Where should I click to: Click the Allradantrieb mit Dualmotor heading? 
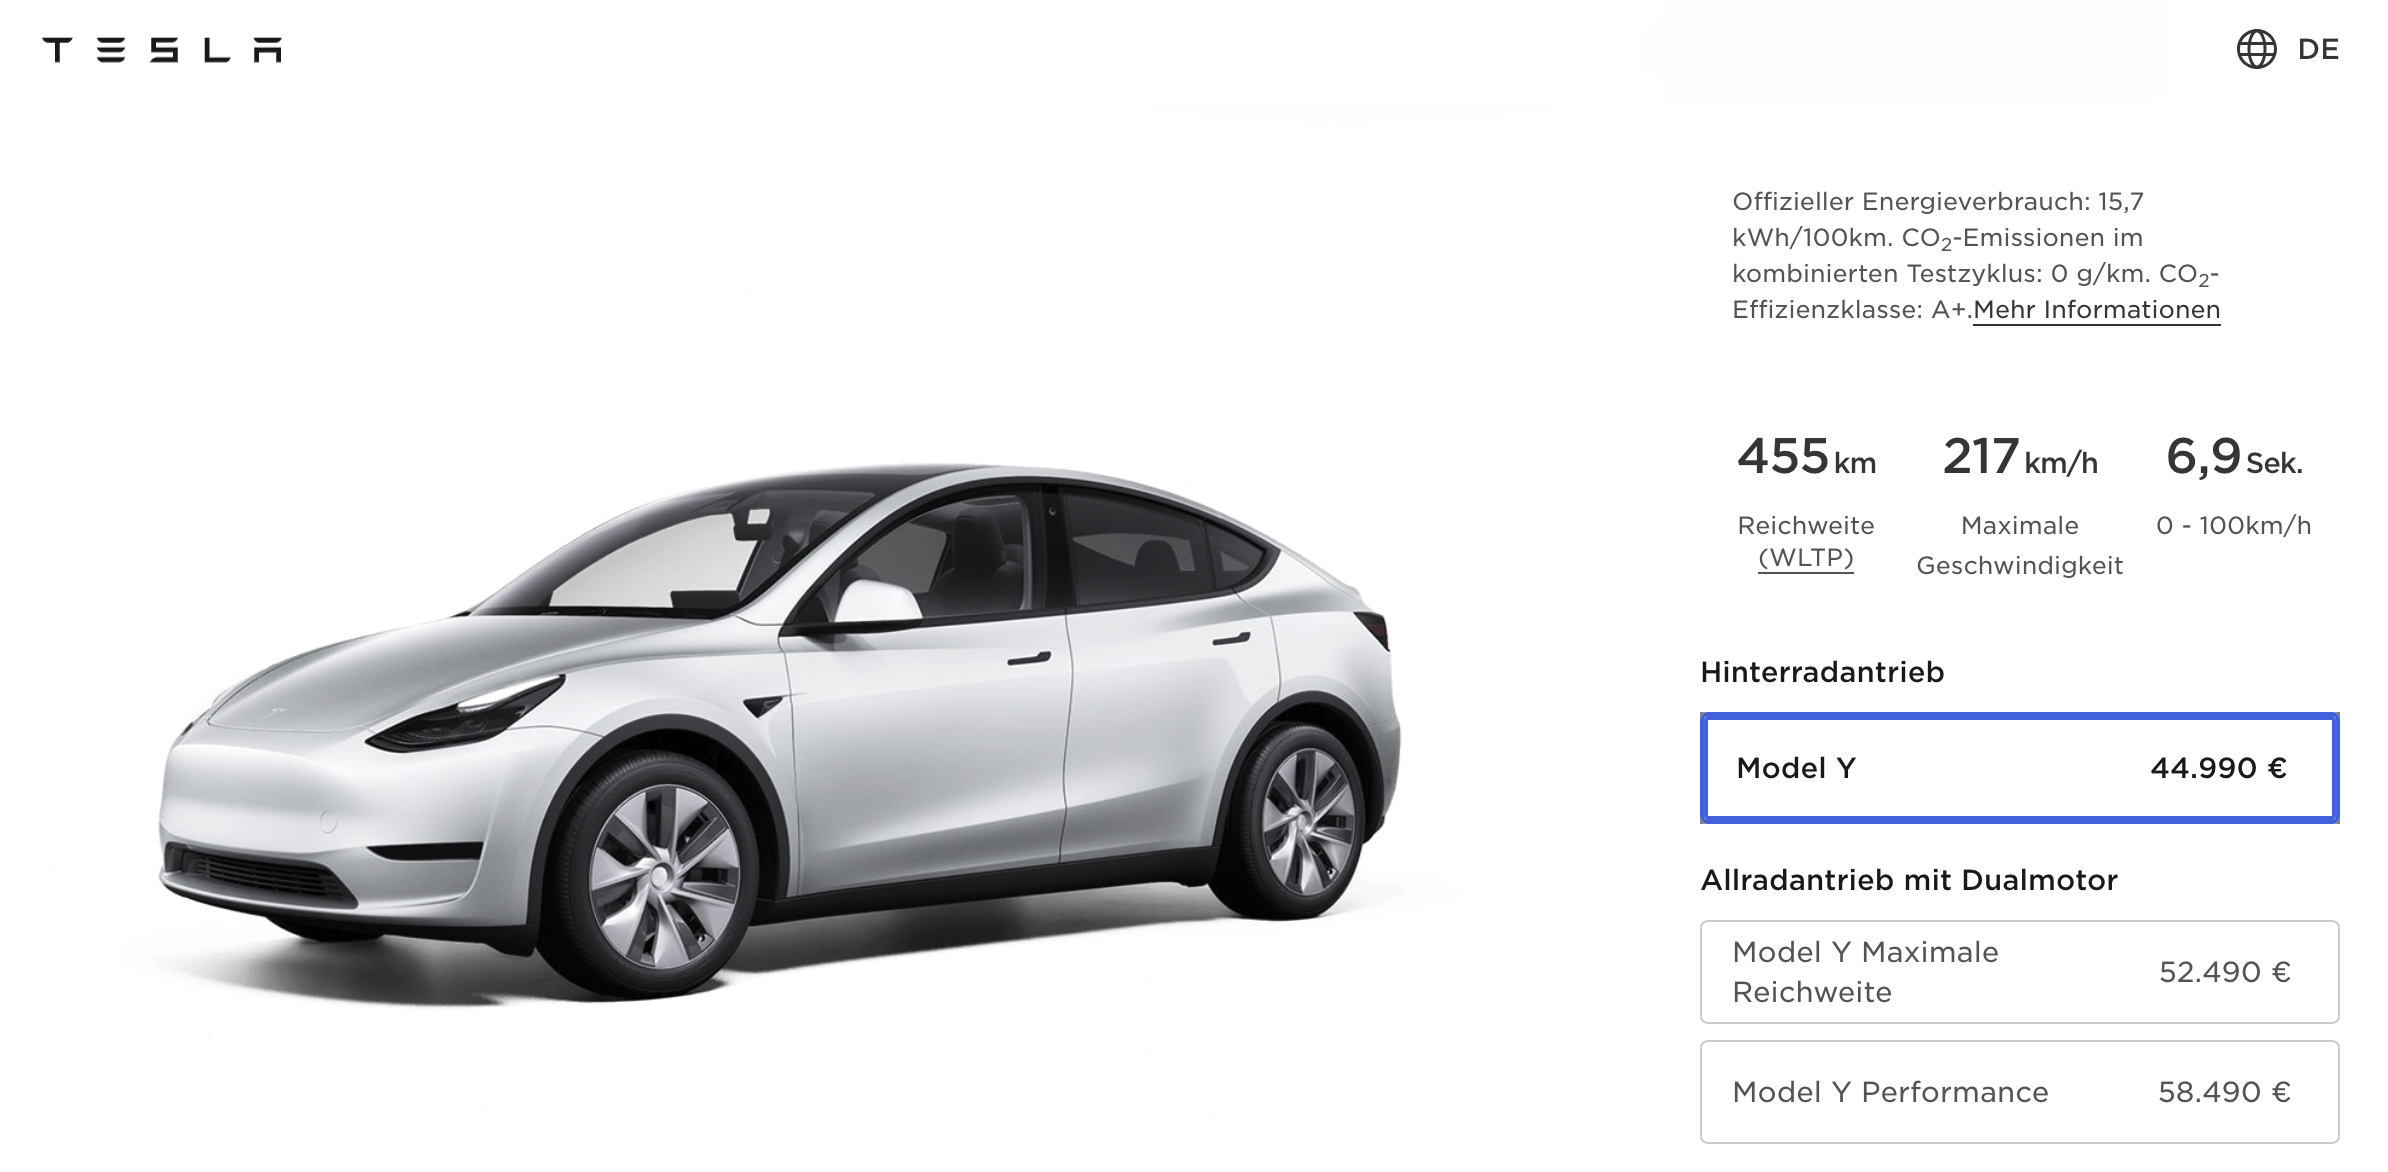tap(1909, 880)
